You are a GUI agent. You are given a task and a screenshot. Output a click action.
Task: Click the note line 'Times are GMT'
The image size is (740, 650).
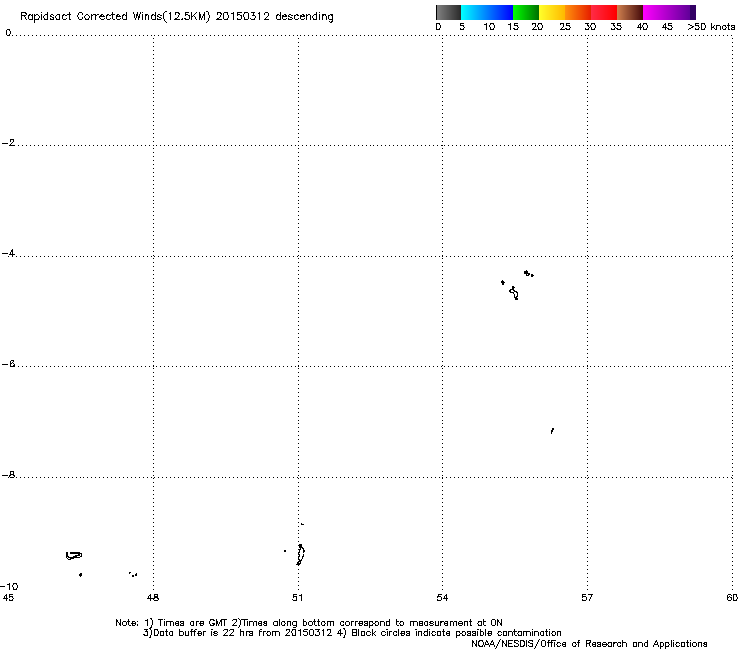tap(192, 623)
